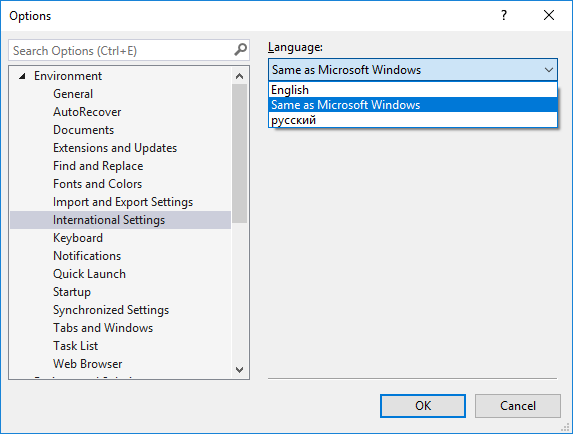
Task: Confirm changes with the OK button
Action: 423,406
